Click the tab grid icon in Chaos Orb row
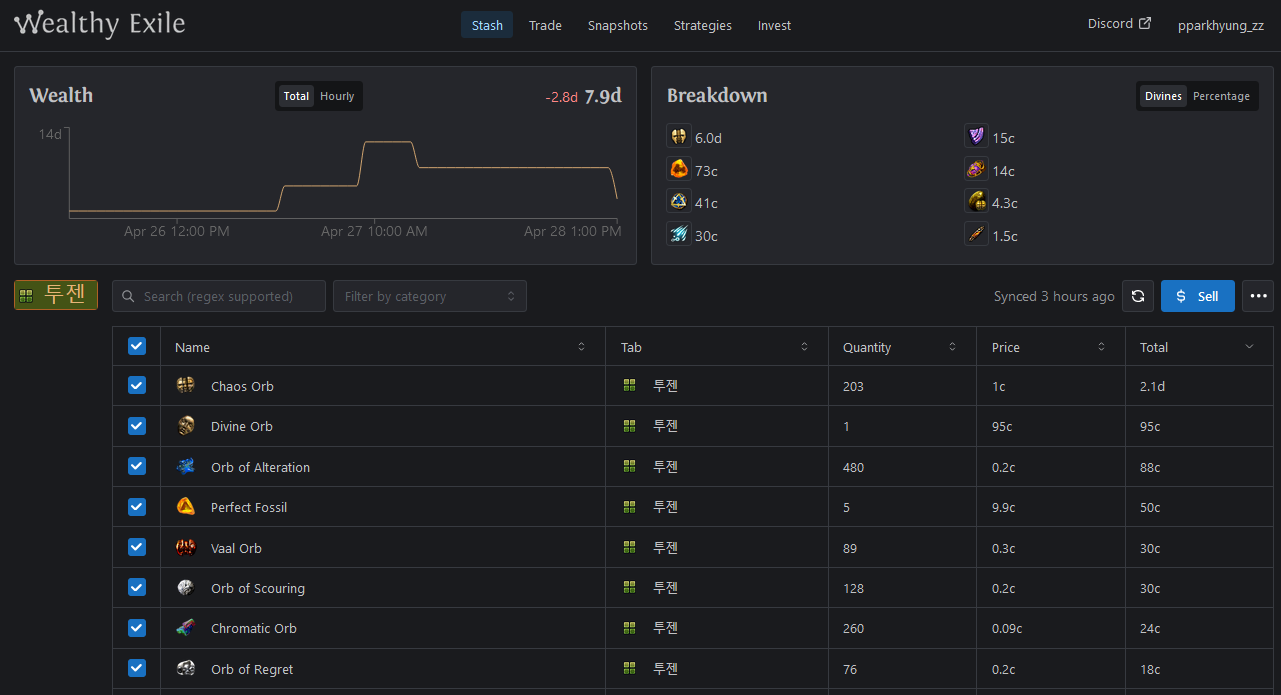The height and width of the screenshot is (695, 1281). 629,386
